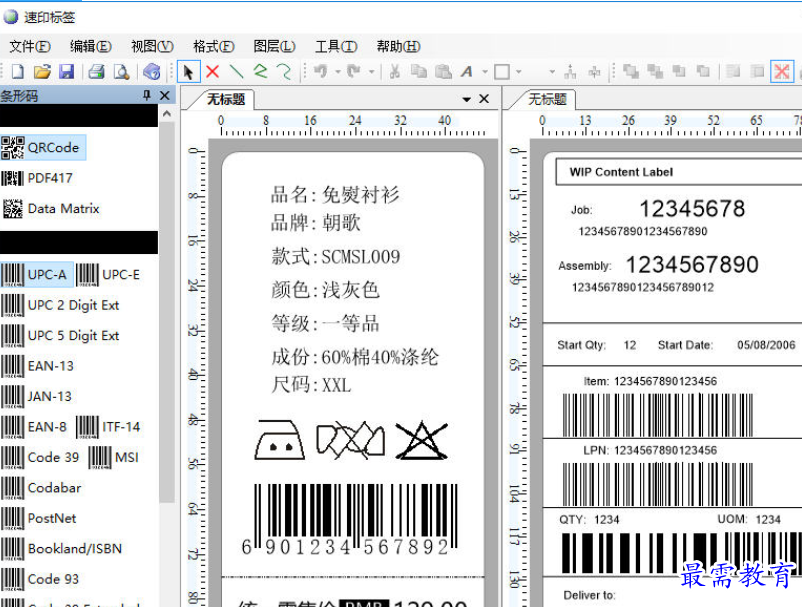
Task: Select the green polyline tool
Action: pos(261,72)
